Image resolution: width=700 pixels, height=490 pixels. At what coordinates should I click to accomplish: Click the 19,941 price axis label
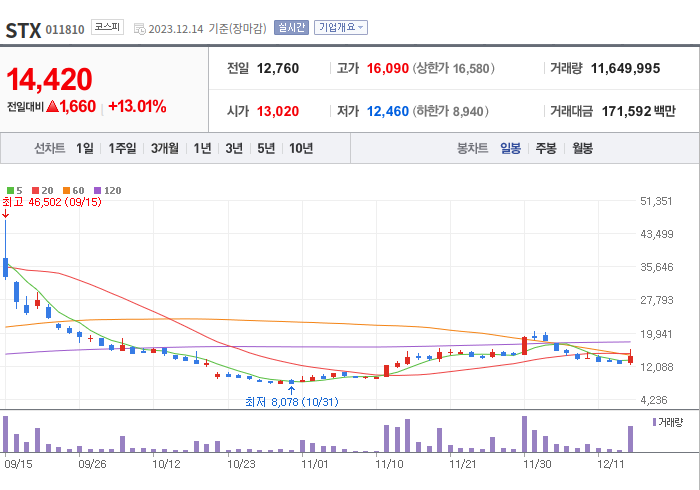pos(656,334)
